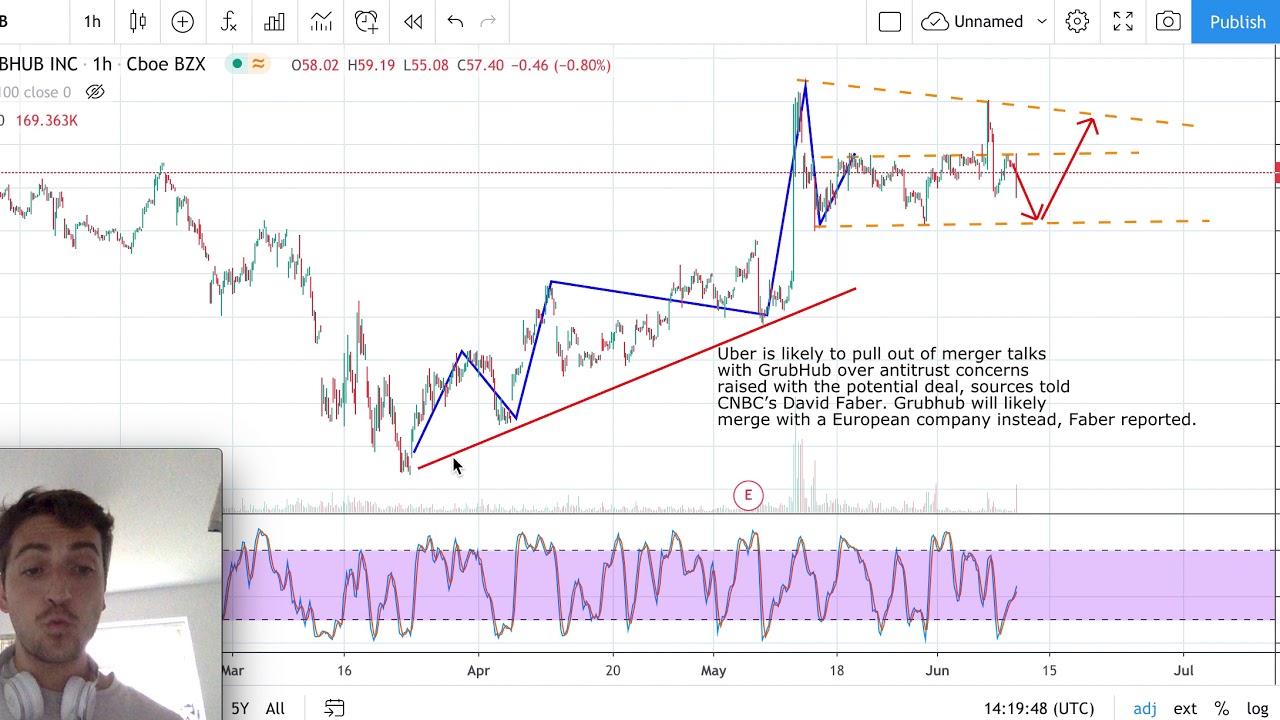The height and width of the screenshot is (720, 1280).
Task: Select the 100 close 0 indicator legend
Action: pyautogui.click(x=36, y=92)
